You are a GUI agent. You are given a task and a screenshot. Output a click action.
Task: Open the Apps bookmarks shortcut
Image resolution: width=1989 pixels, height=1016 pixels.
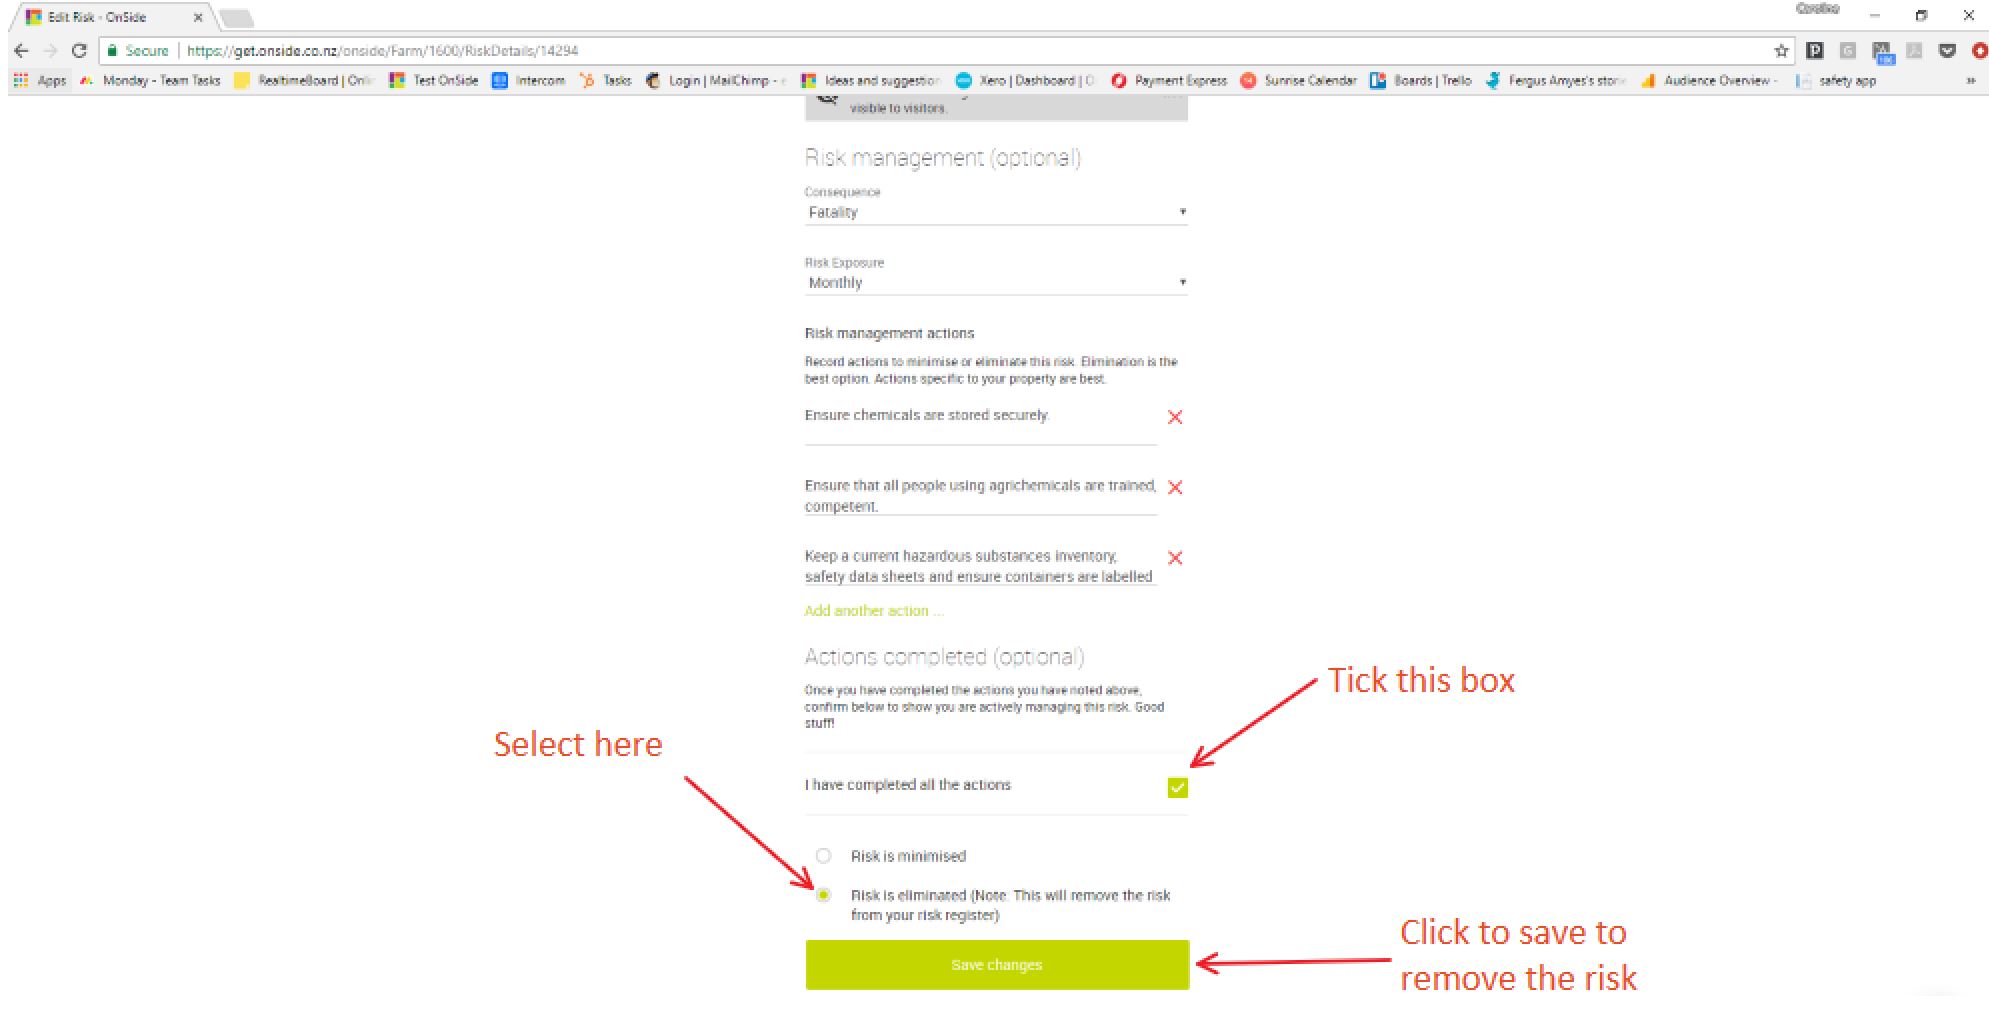tap(40, 80)
